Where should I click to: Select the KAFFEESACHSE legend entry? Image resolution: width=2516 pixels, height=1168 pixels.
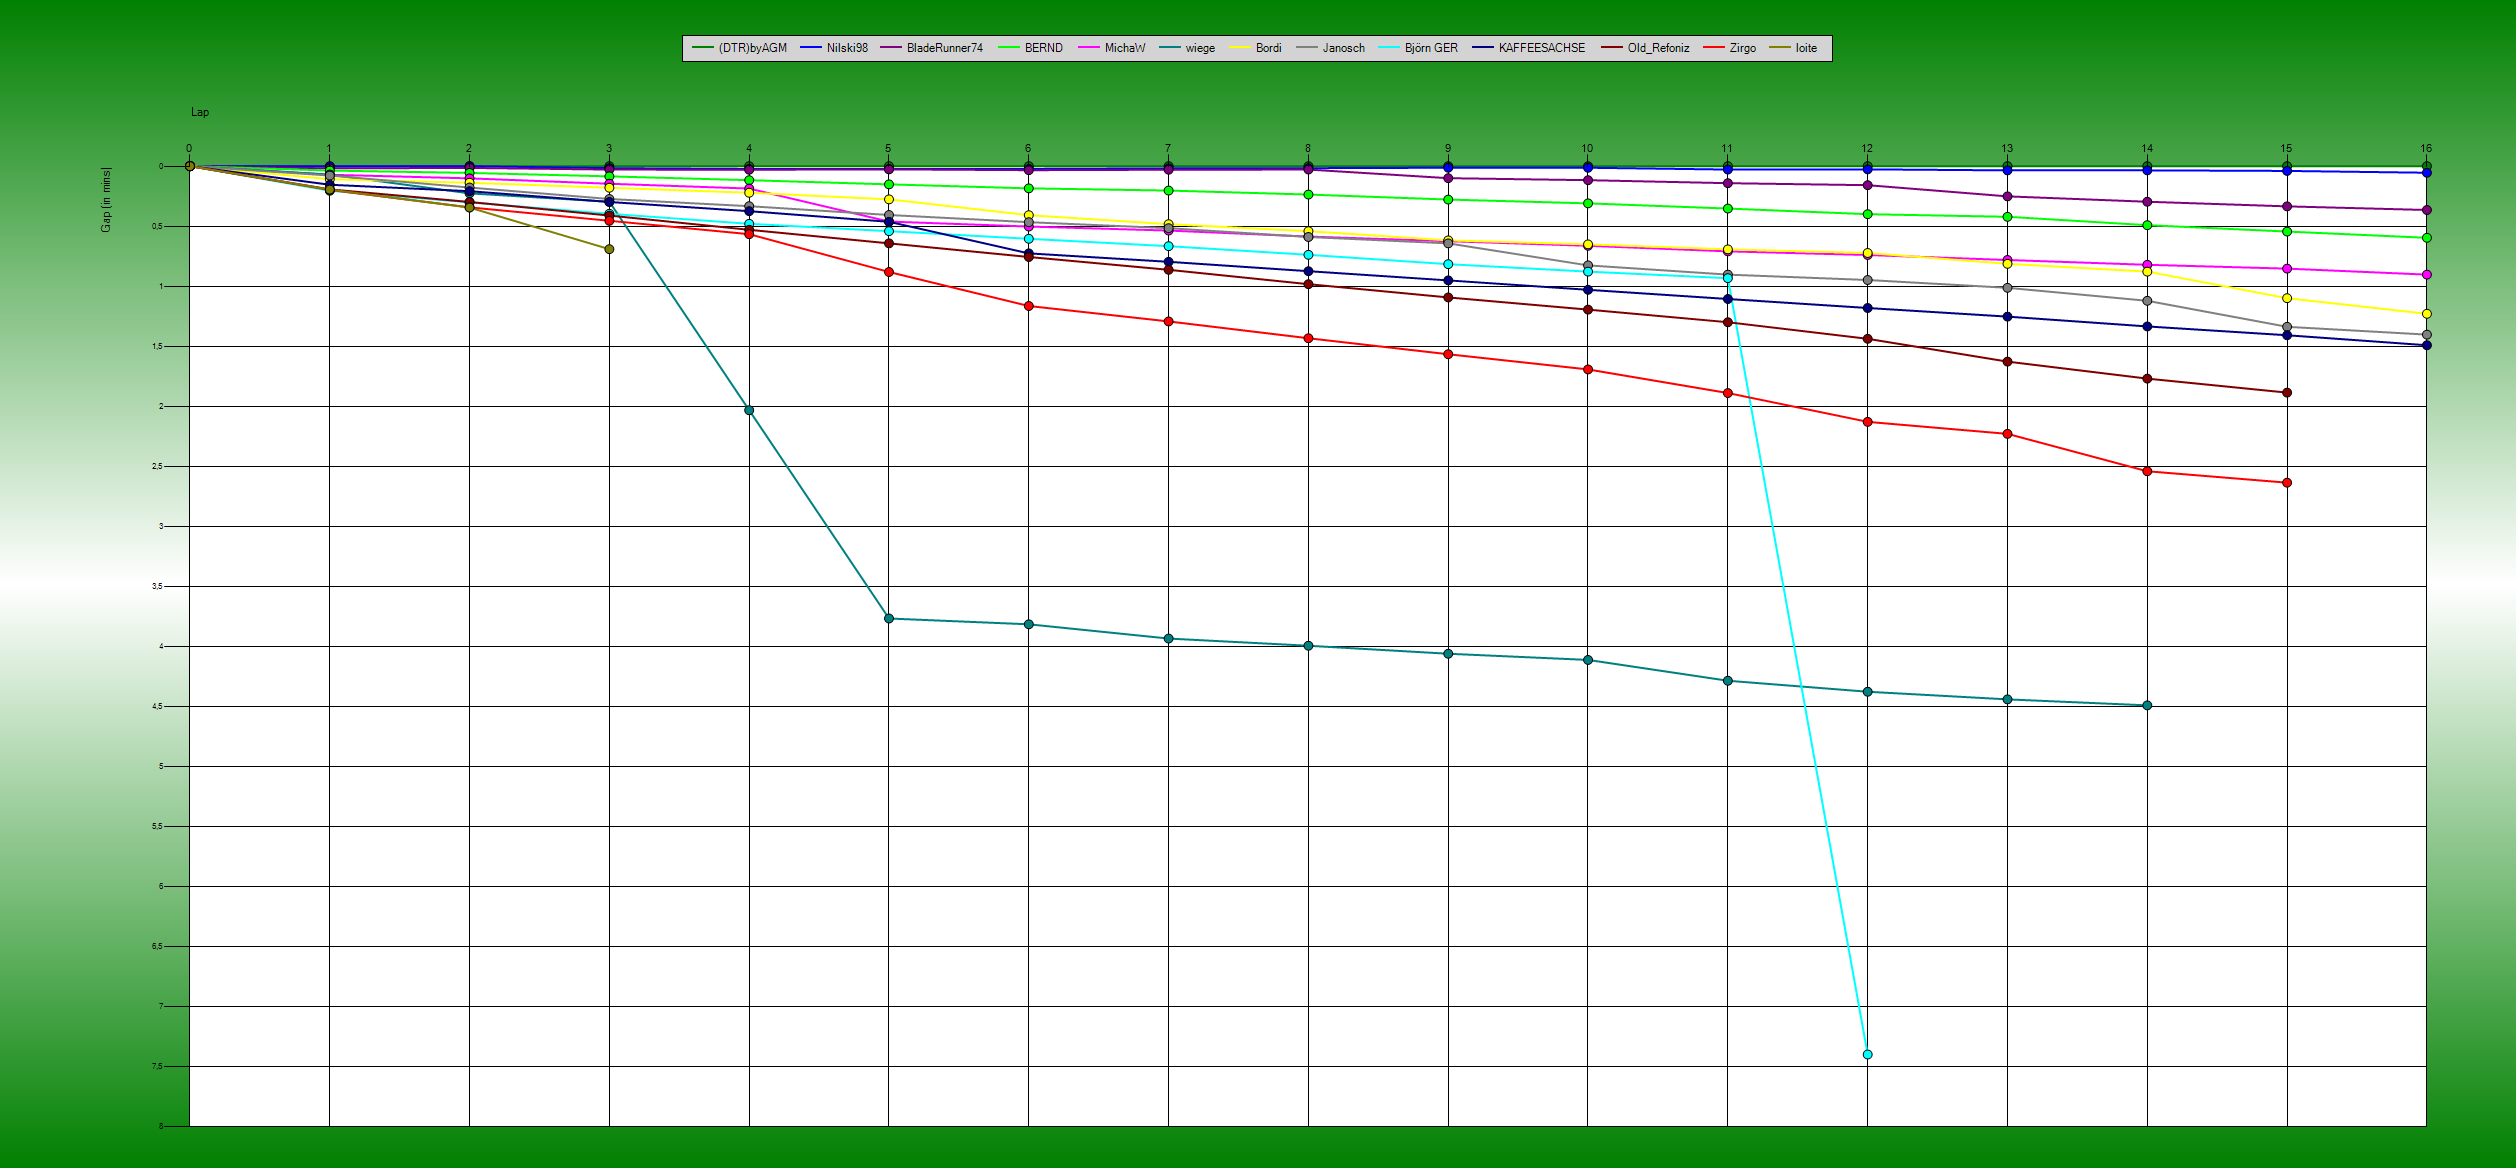tap(1529, 48)
